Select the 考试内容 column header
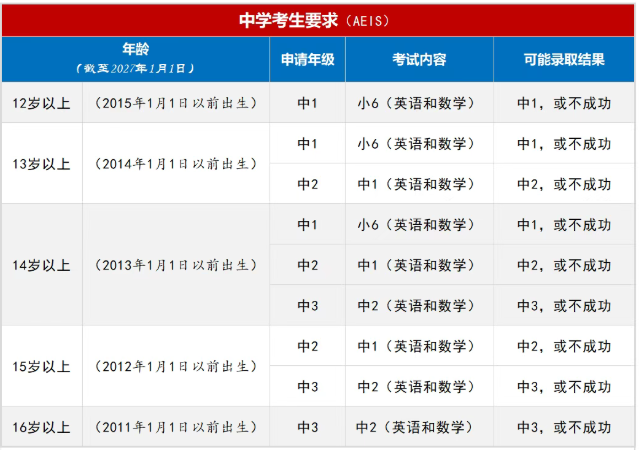Viewport: 639px width, 450px height. [x=419, y=60]
